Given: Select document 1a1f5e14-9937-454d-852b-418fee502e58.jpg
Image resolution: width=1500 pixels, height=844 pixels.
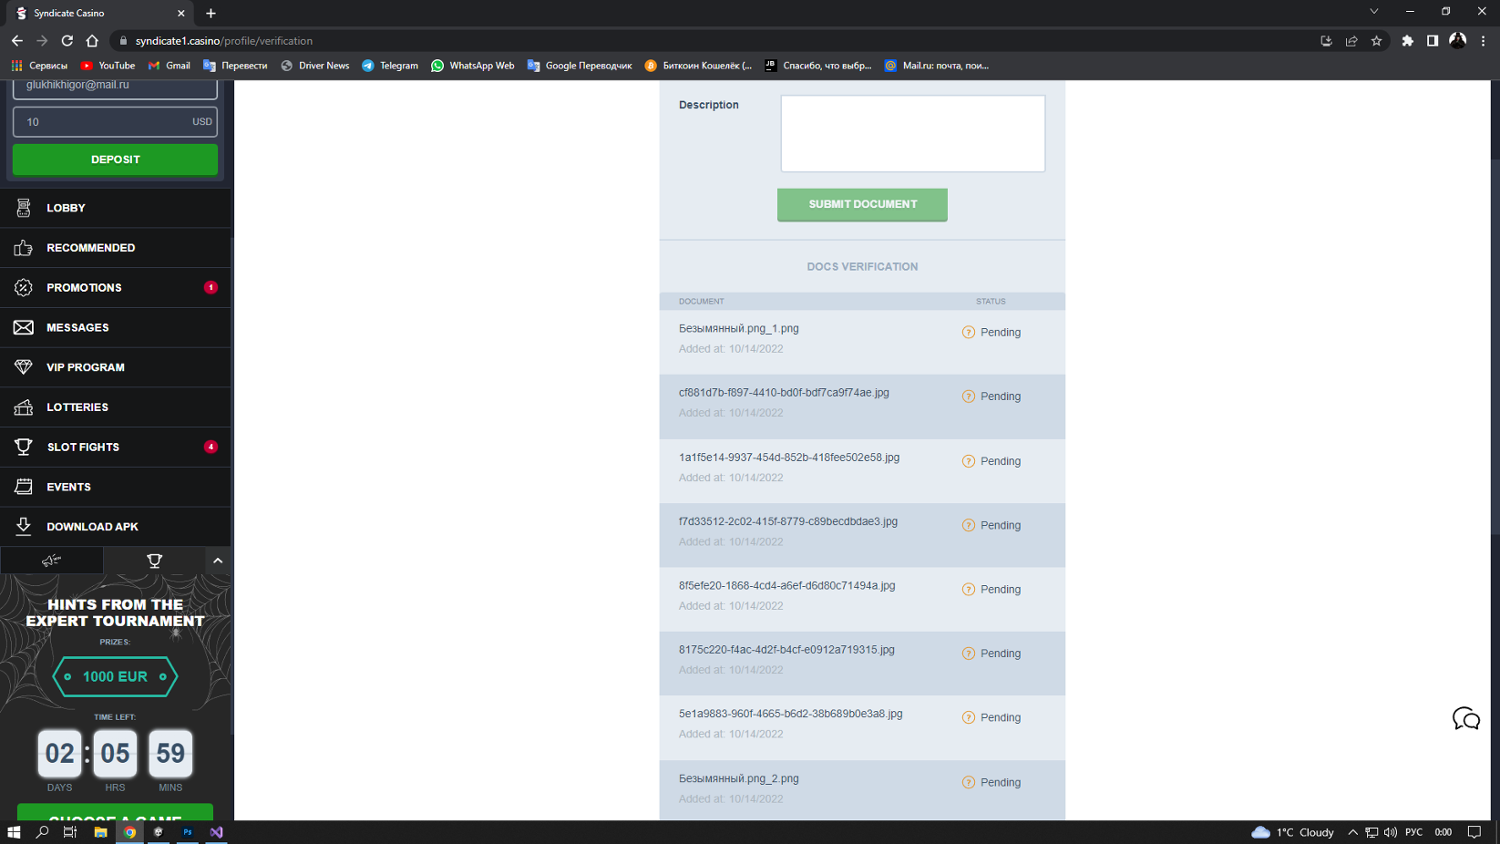Looking at the screenshot, I should pyautogui.click(x=789, y=458).
